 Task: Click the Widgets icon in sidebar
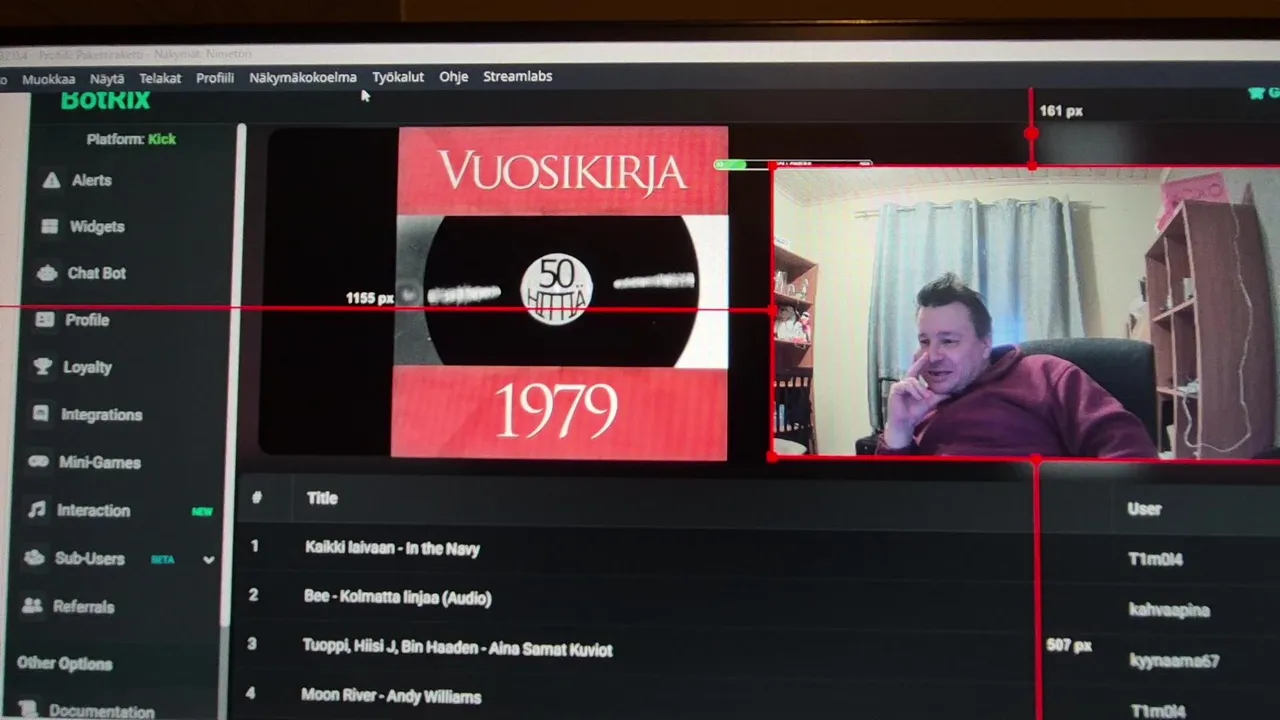[x=49, y=227]
